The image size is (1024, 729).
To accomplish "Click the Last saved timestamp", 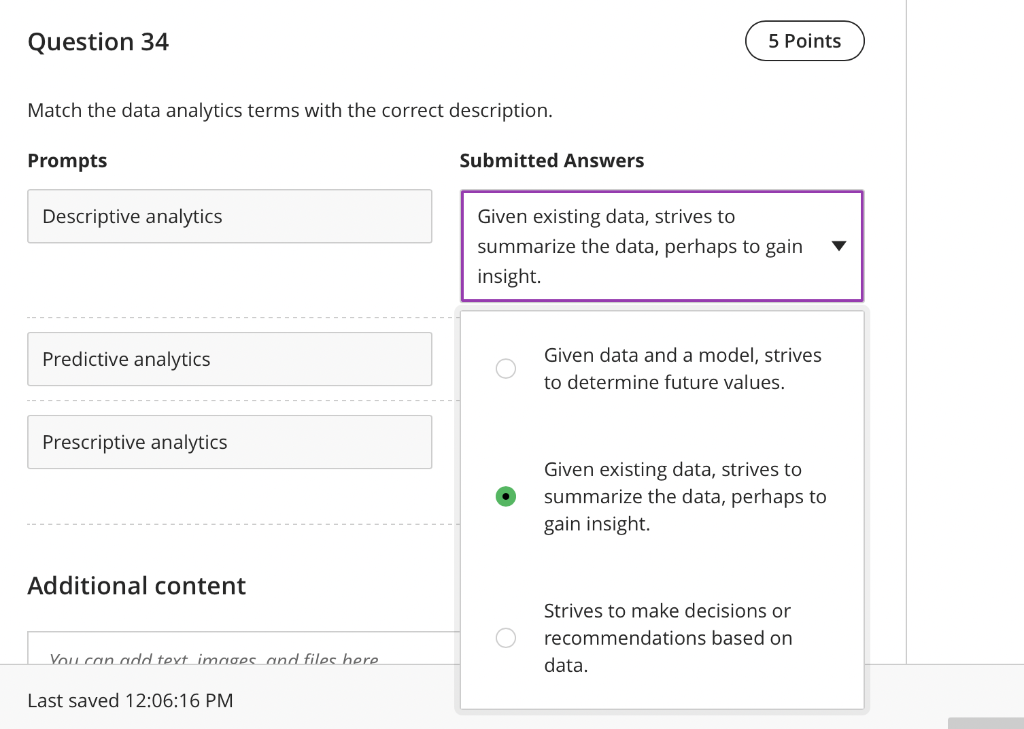I will [x=130, y=701].
